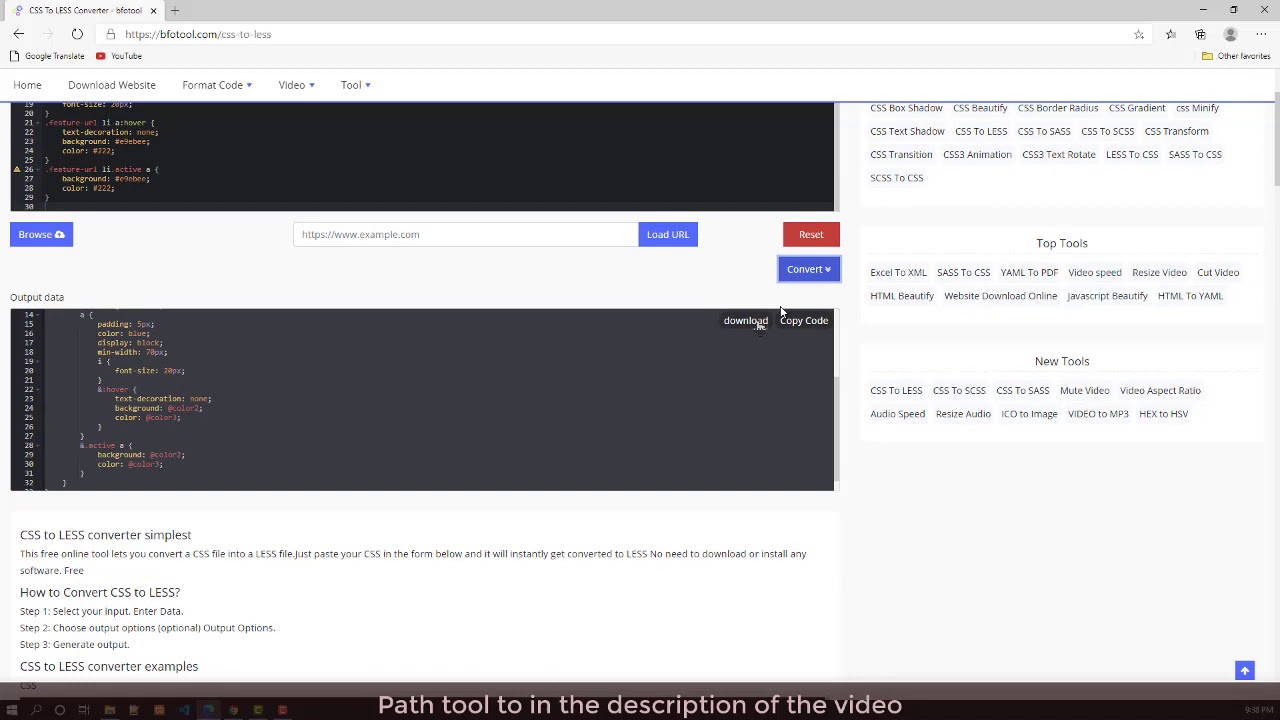Focus the URL input field
1280x720 pixels.
[x=465, y=234]
